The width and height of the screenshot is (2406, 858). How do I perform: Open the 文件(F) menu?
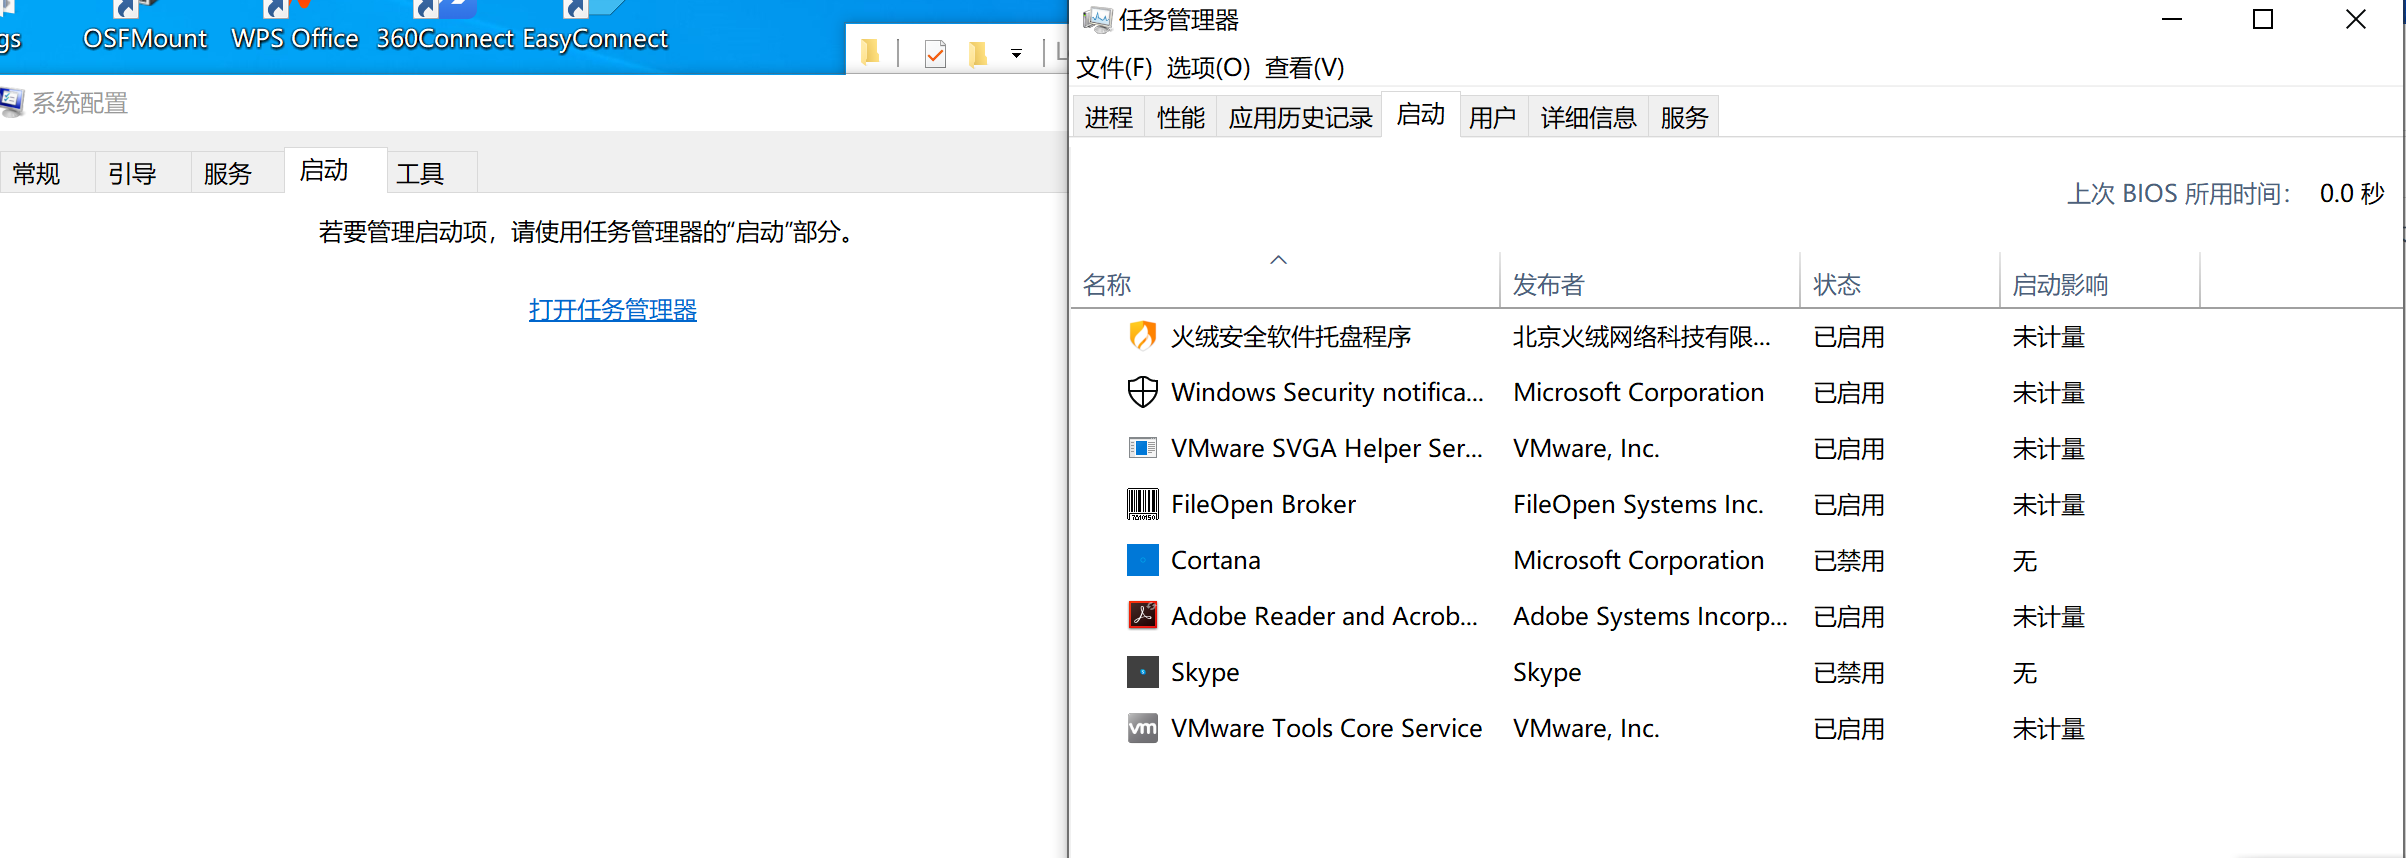pos(1114,68)
